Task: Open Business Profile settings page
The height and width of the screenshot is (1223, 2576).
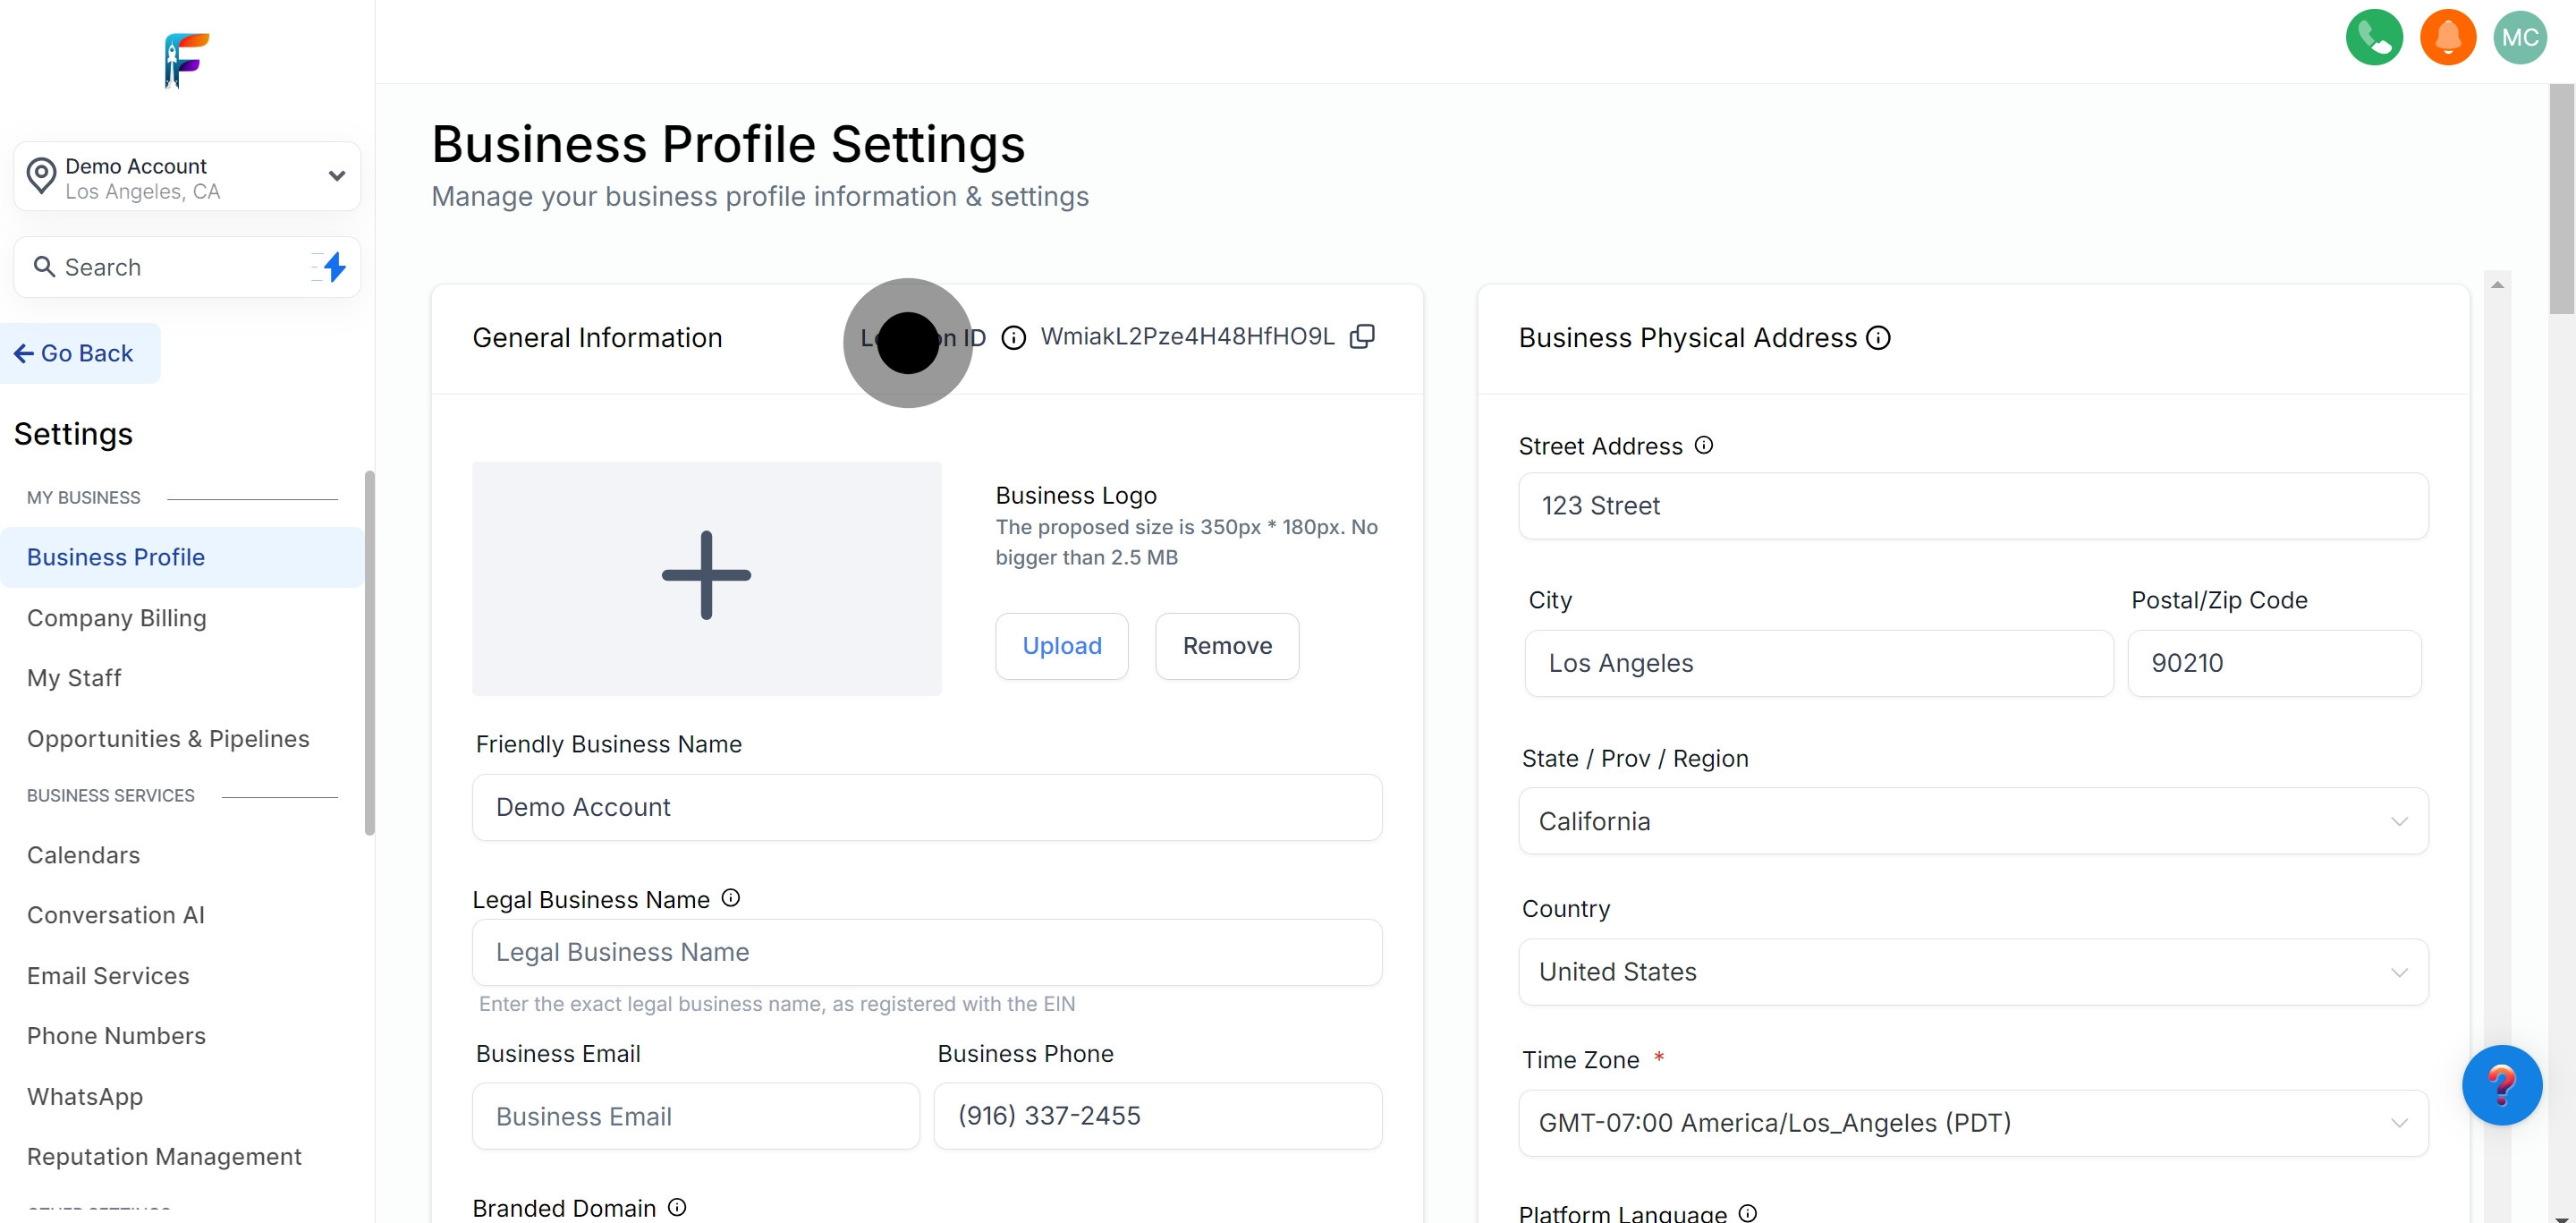Action: (x=182, y=557)
